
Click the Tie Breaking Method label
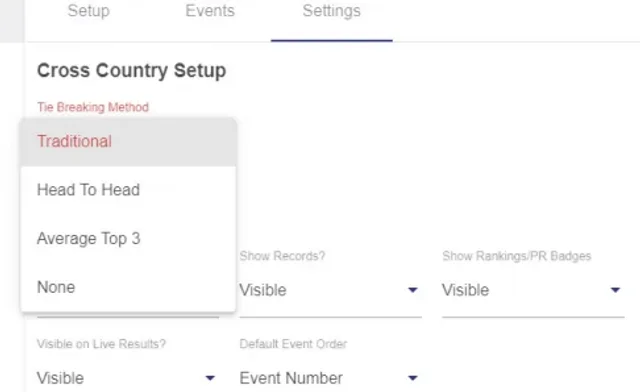tap(93, 107)
